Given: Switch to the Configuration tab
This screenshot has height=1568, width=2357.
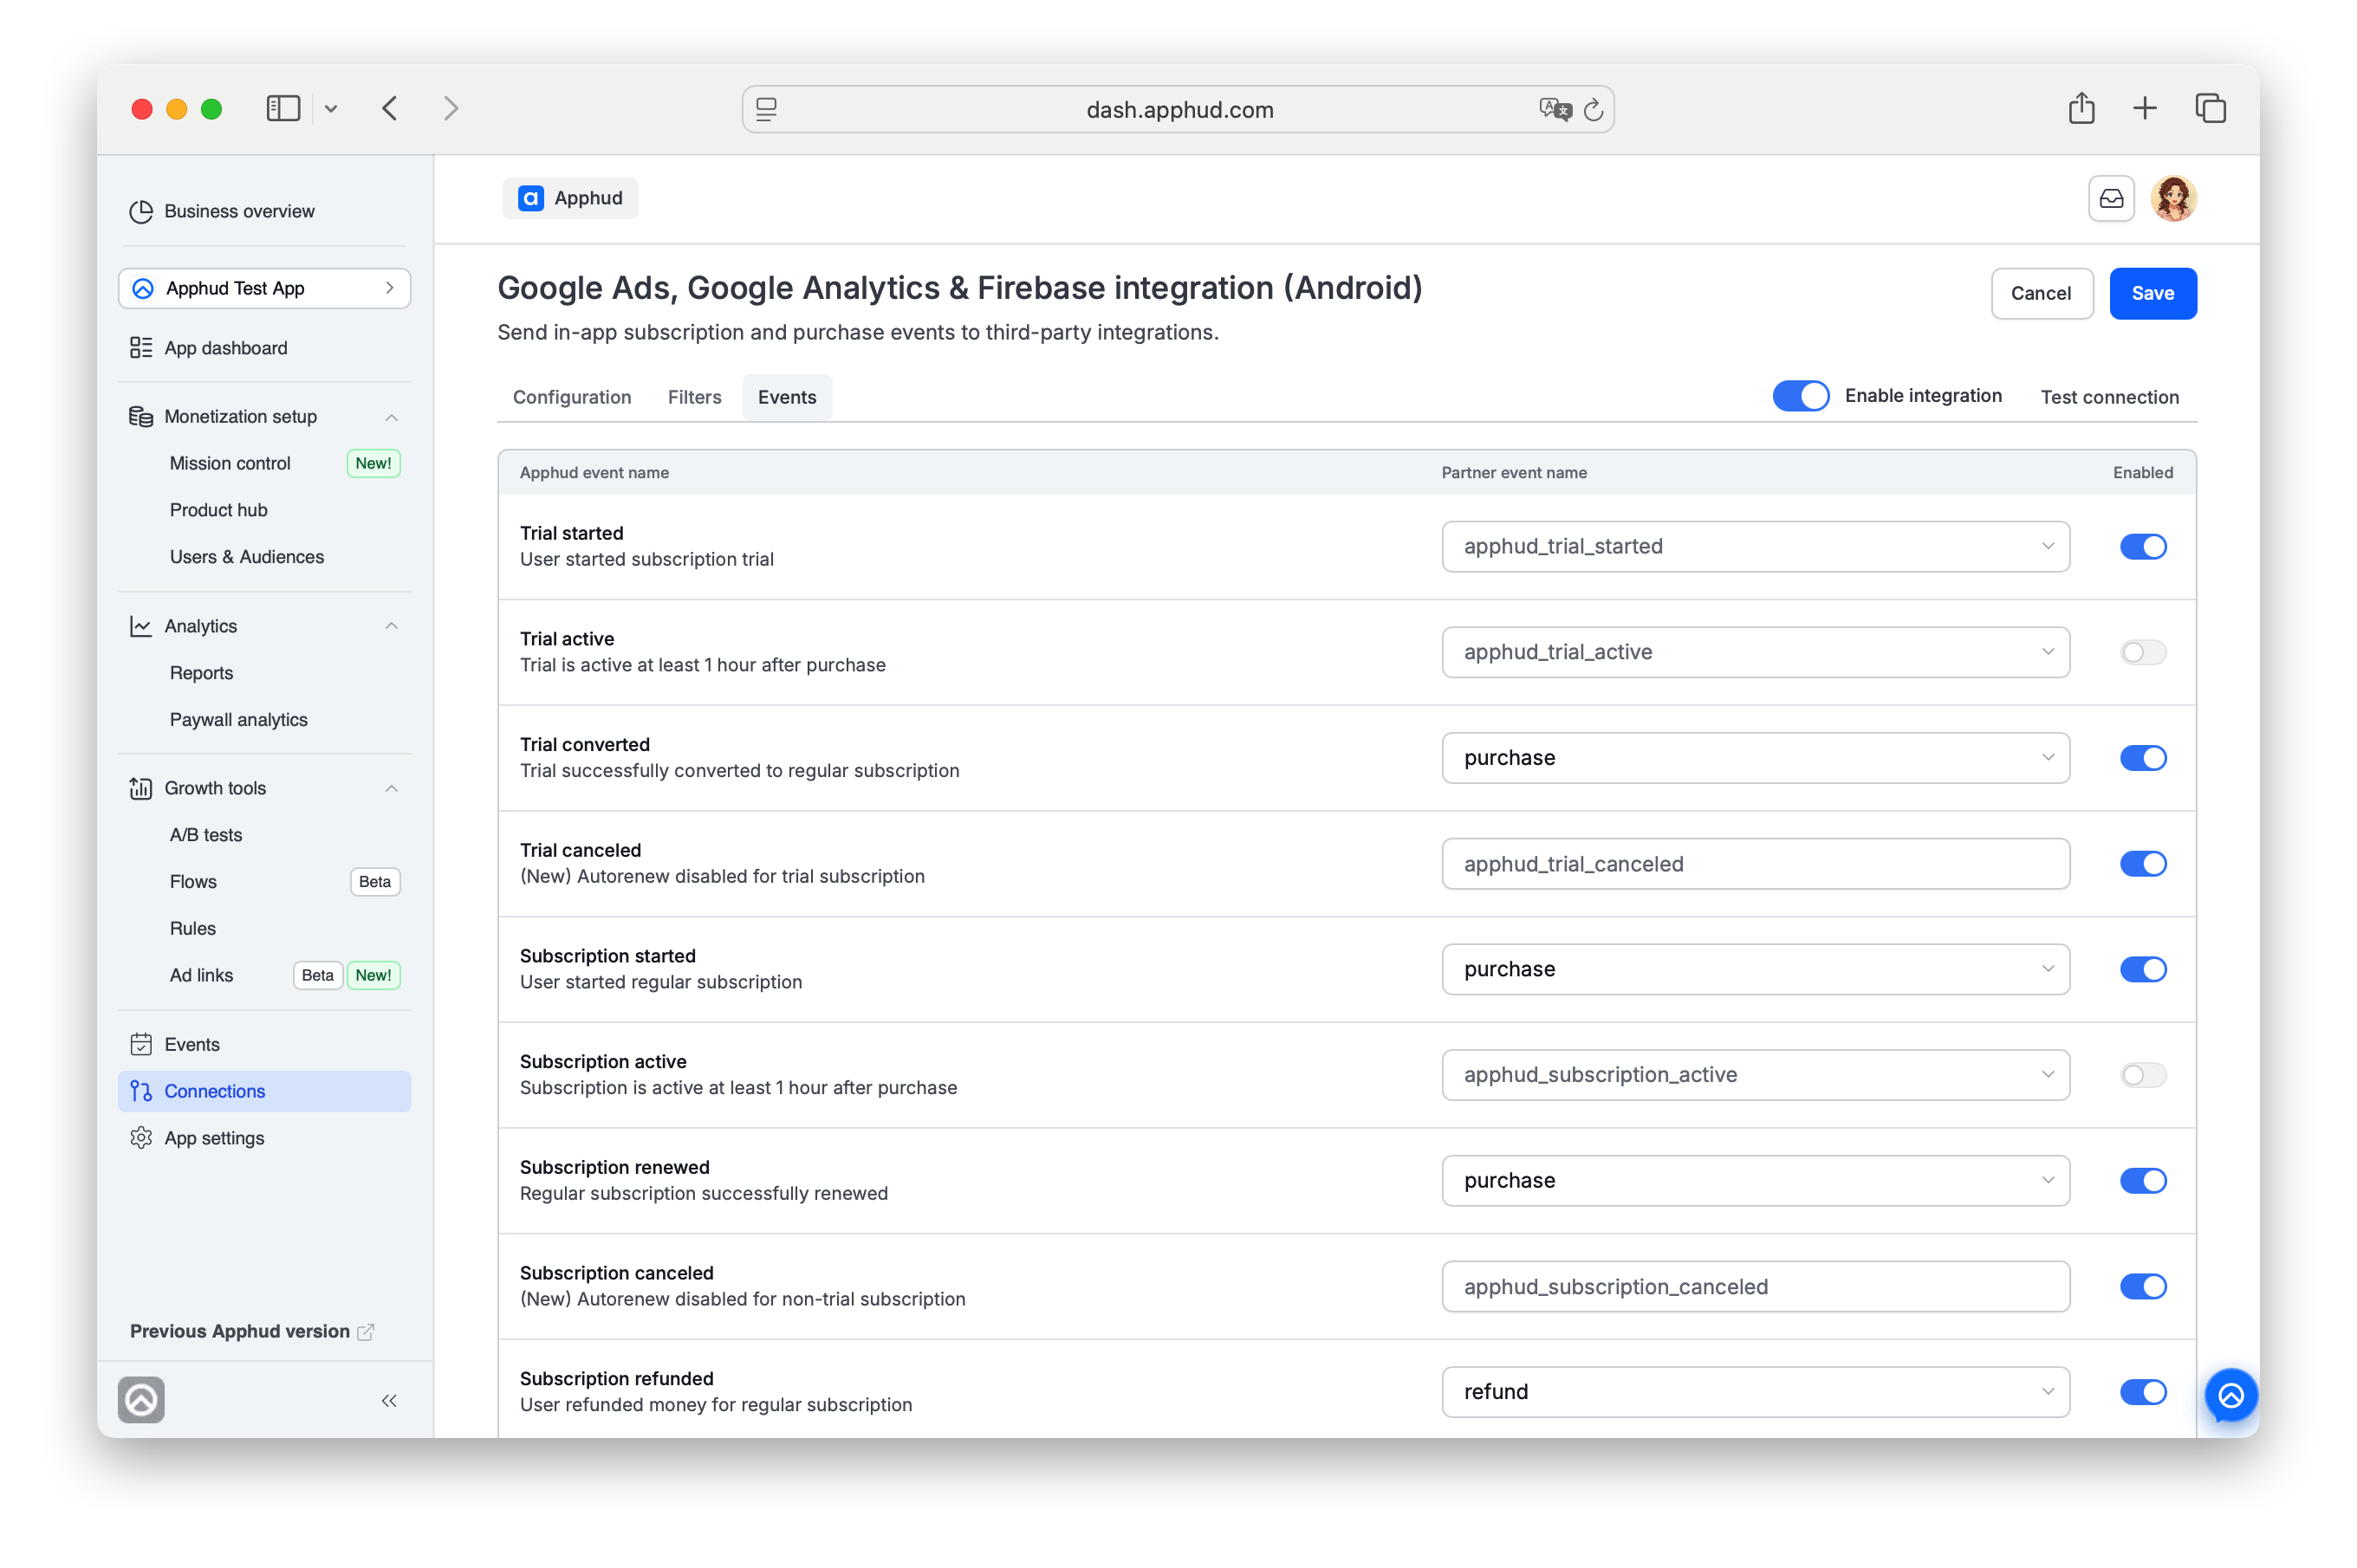Looking at the screenshot, I should (x=572, y=397).
